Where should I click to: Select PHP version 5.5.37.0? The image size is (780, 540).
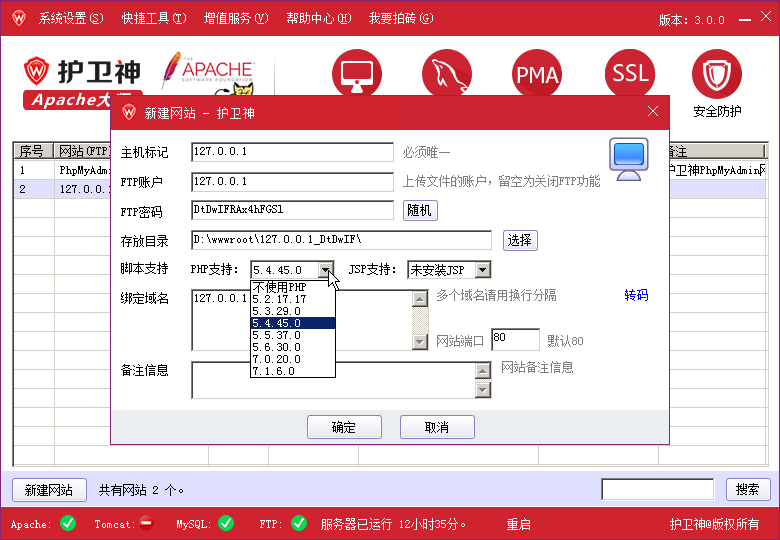tap(293, 335)
